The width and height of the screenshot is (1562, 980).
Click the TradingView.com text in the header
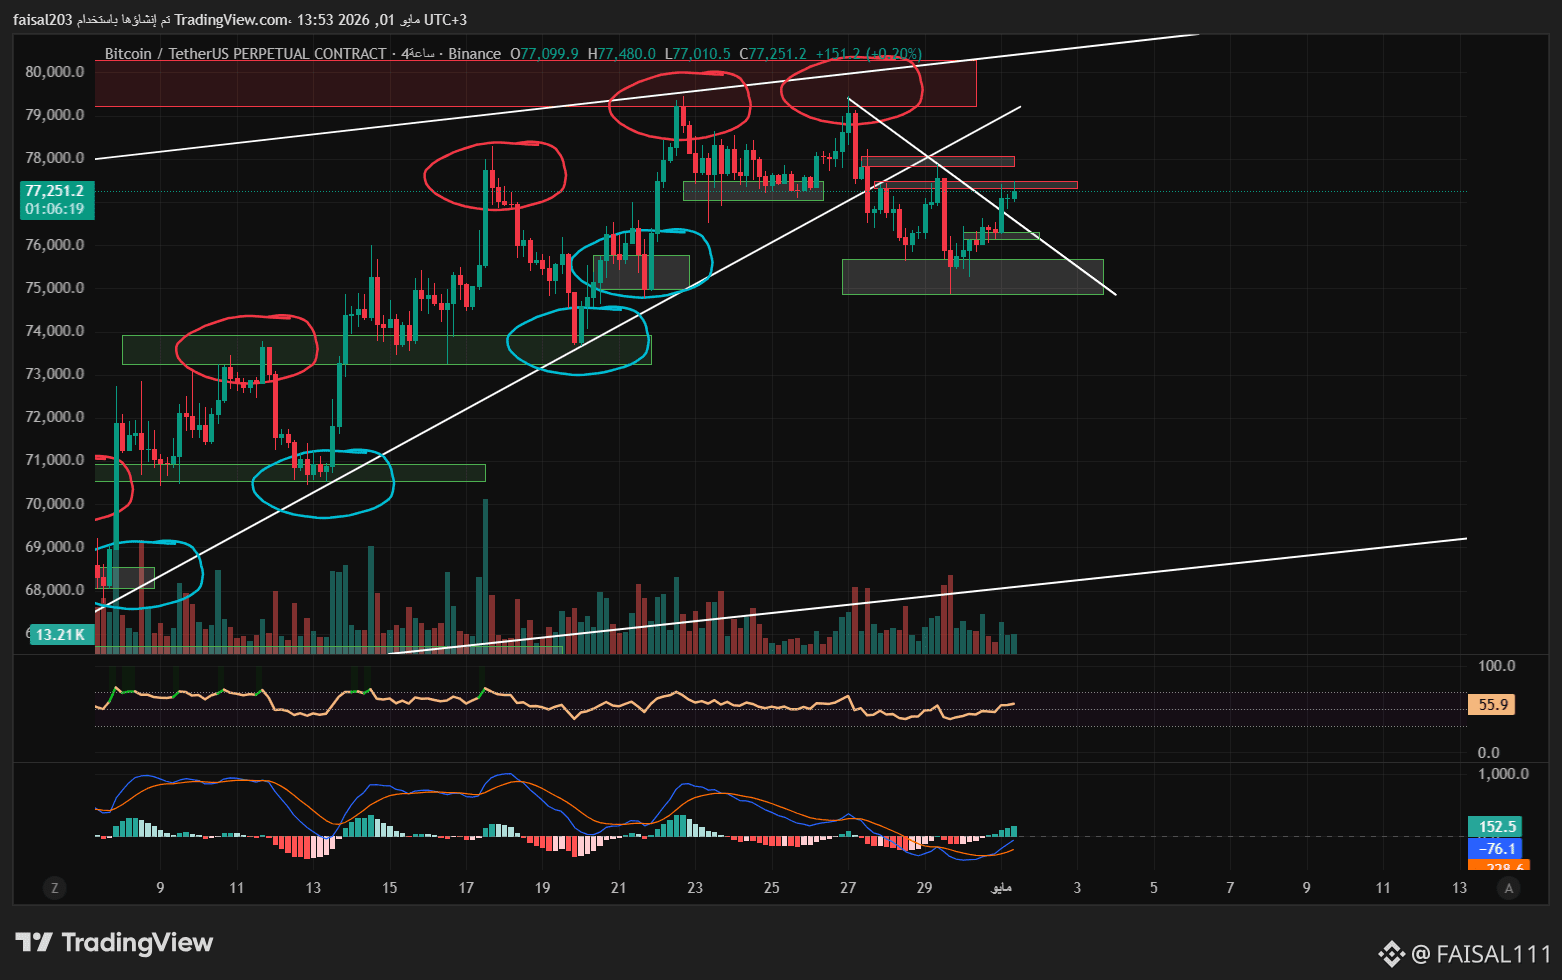[x=232, y=20]
